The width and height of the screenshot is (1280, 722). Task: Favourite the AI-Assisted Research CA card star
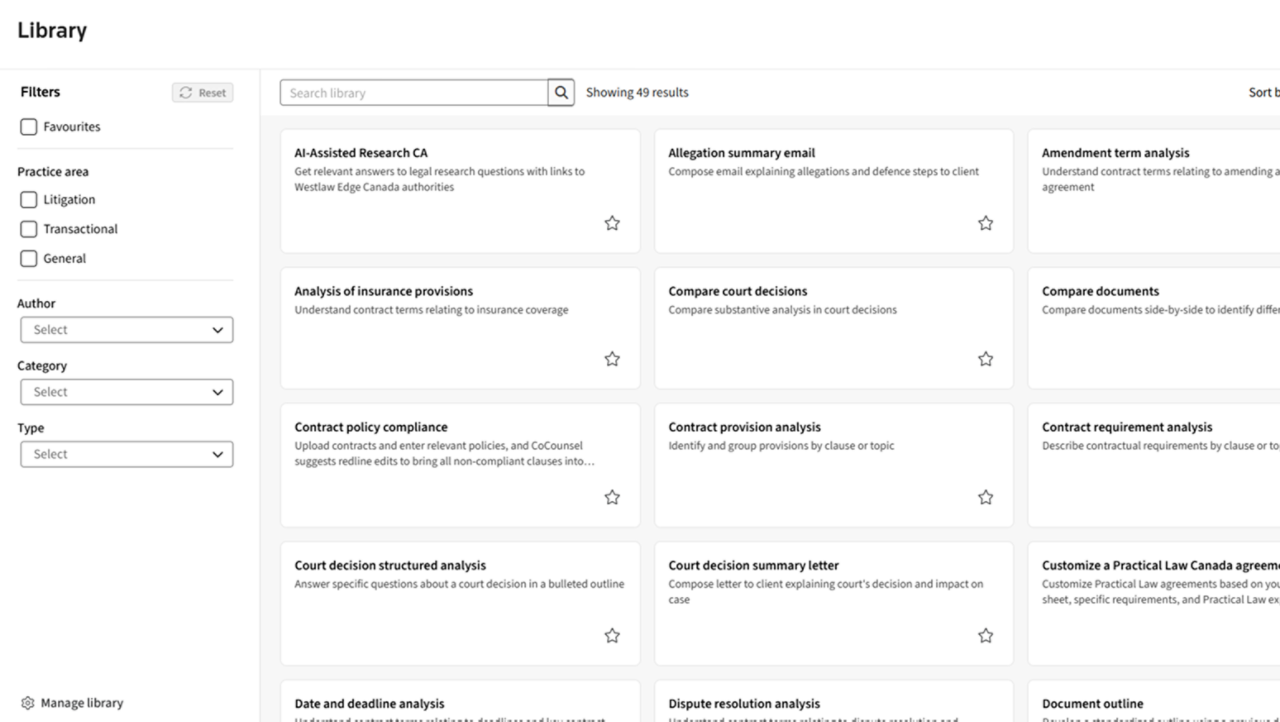612,223
